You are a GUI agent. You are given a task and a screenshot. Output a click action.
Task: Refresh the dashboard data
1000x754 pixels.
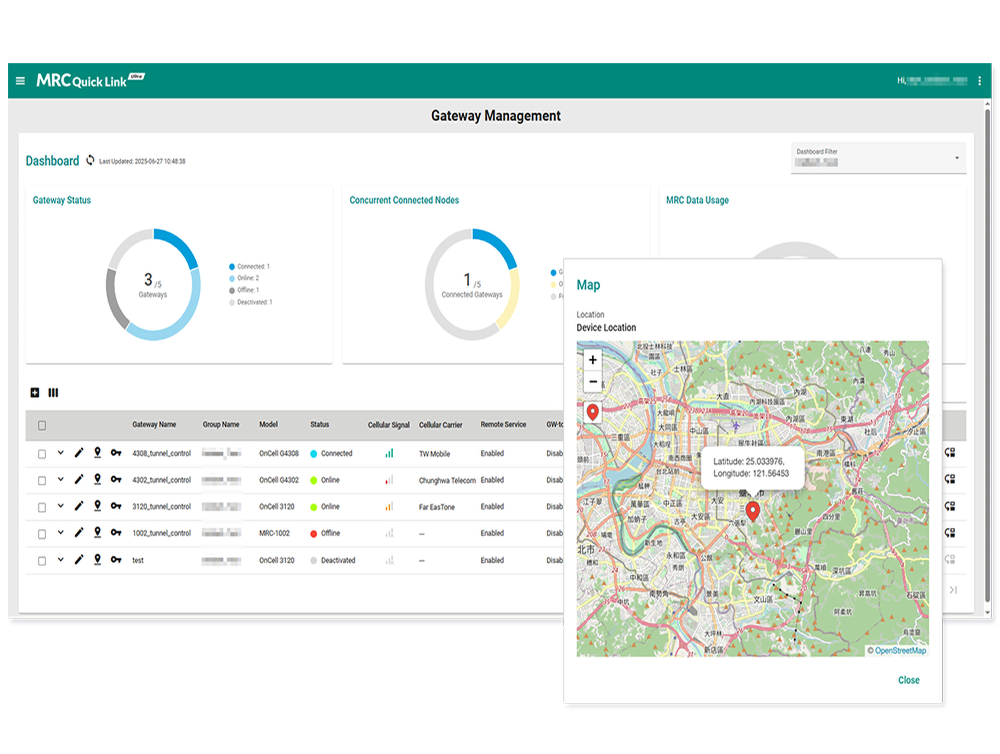click(90, 160)
